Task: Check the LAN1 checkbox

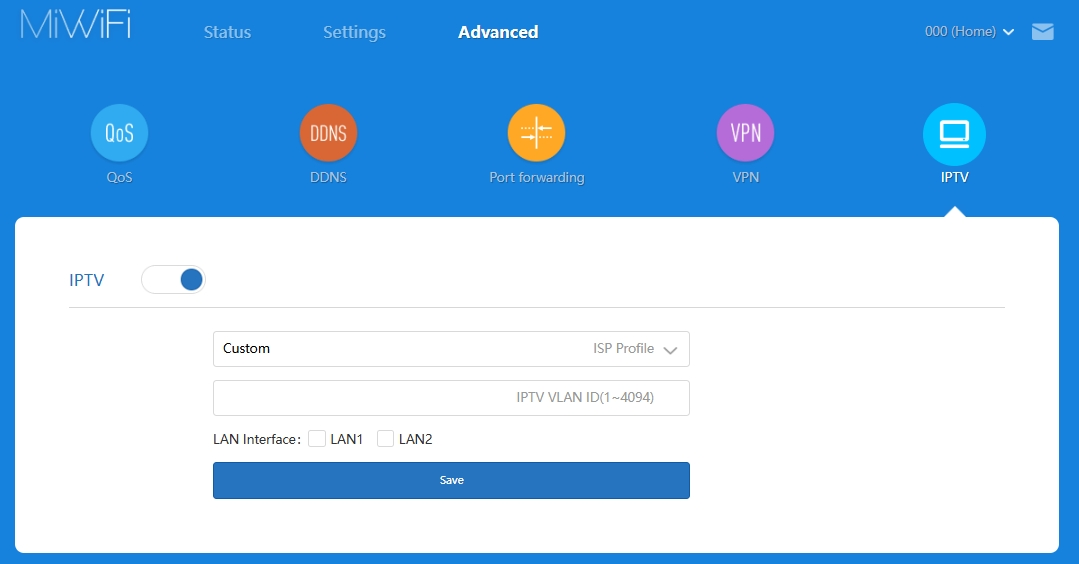Action: (x=317, y=439)
